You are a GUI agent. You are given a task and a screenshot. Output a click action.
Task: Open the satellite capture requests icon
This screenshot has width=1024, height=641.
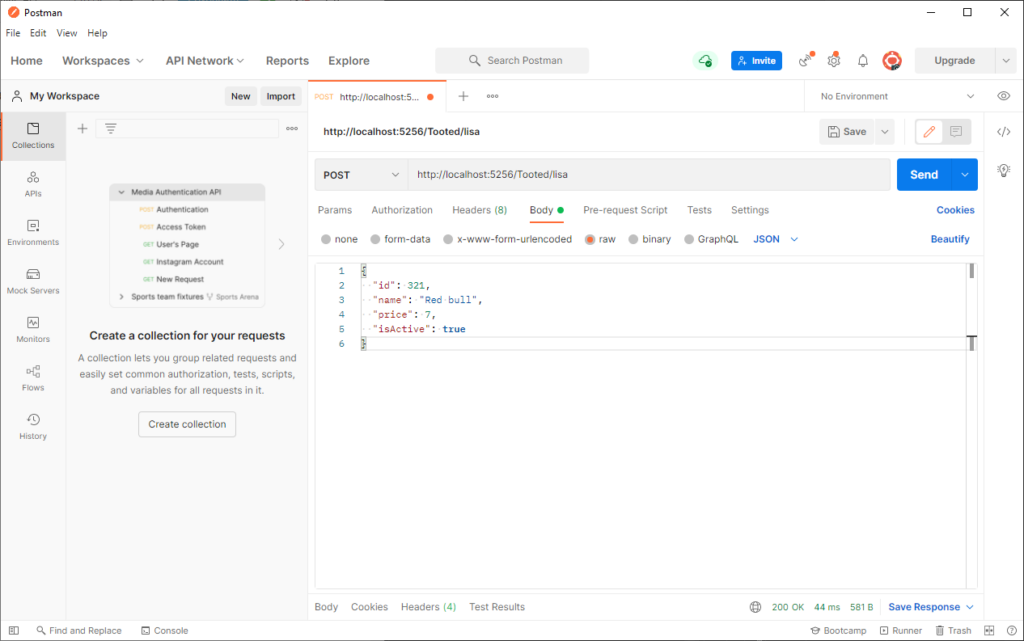tap(806, 60)
